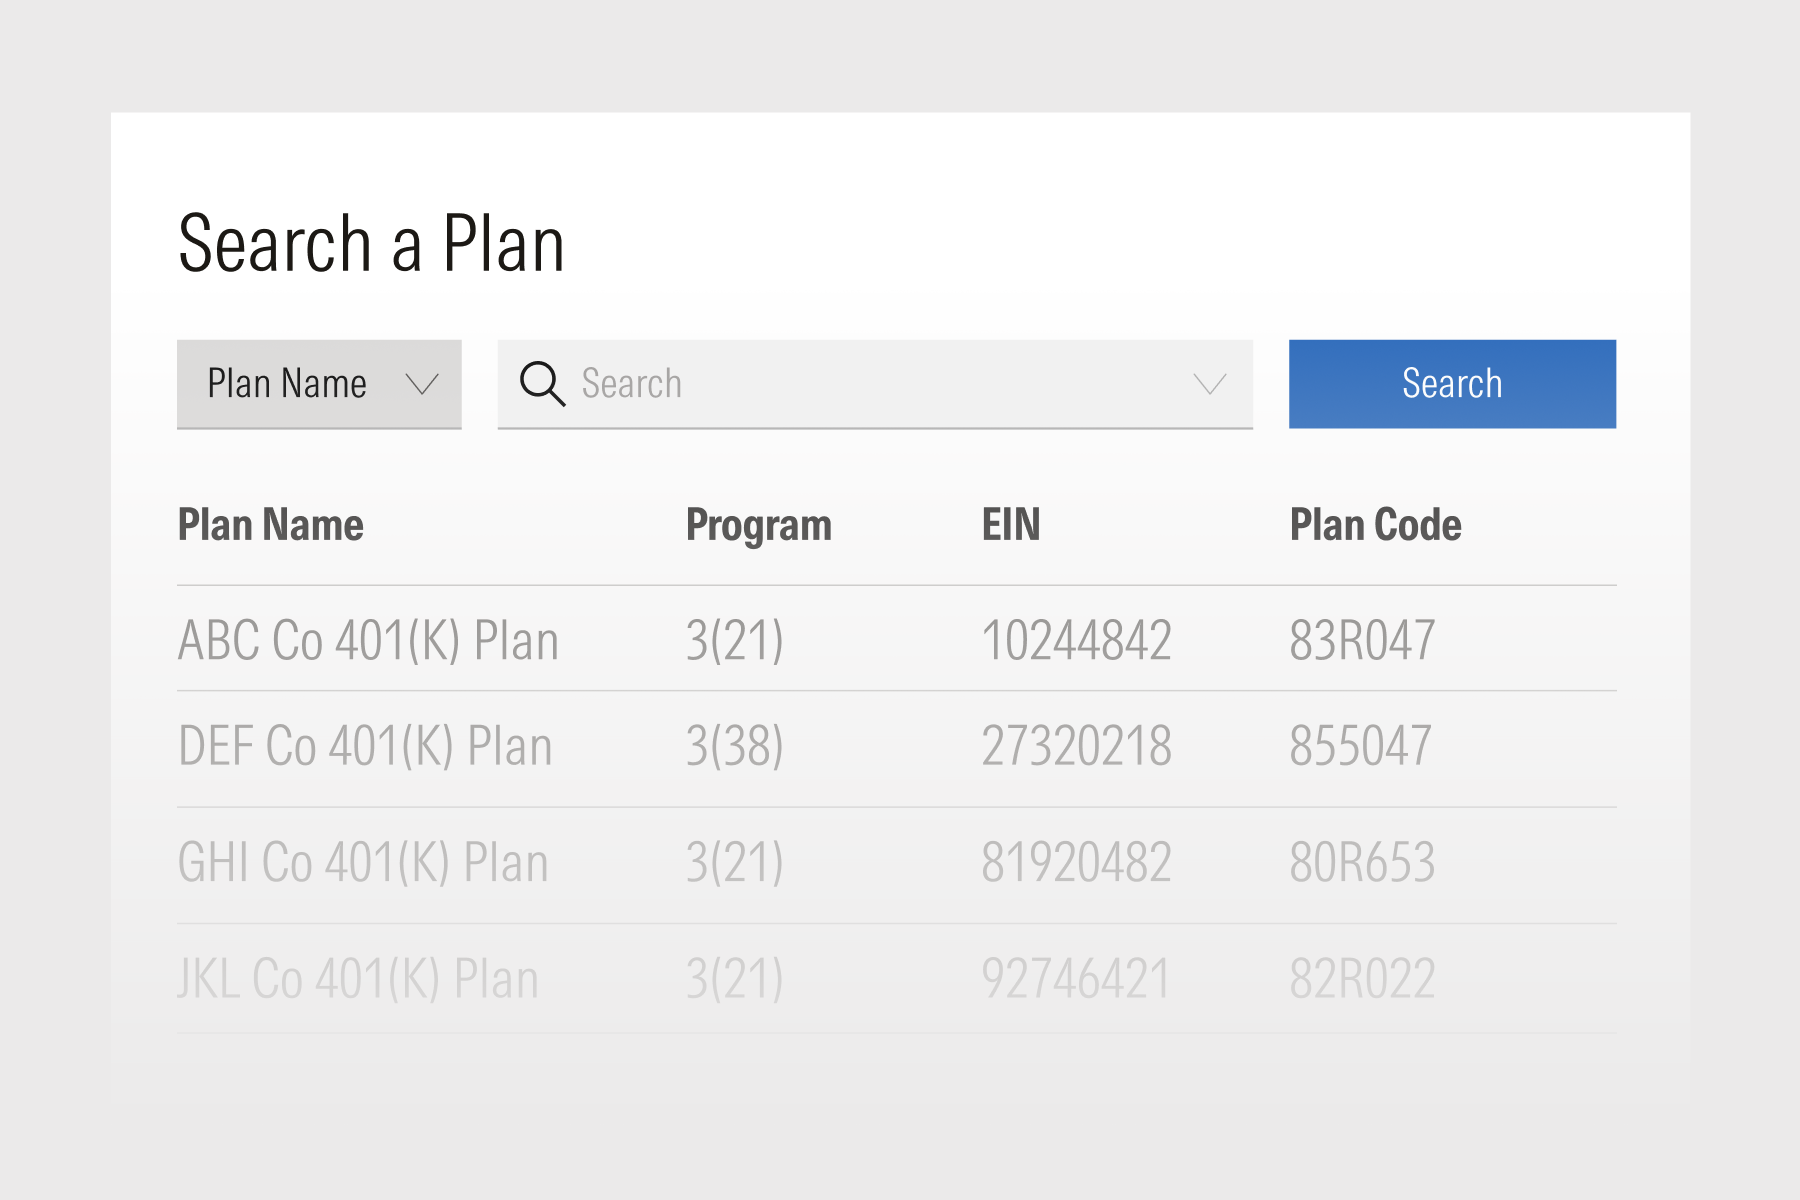
Task: Click EIN 10244842 for ABC Co
Action: [1077, 640]
